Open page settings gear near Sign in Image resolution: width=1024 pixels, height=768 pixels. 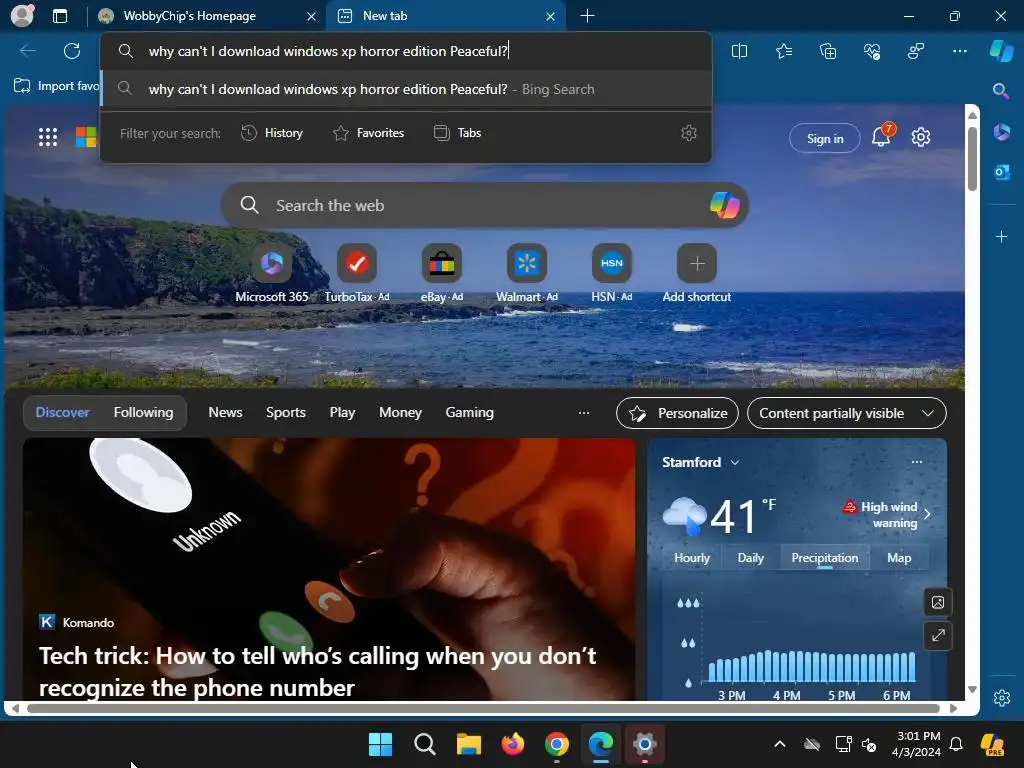point(921,138)
